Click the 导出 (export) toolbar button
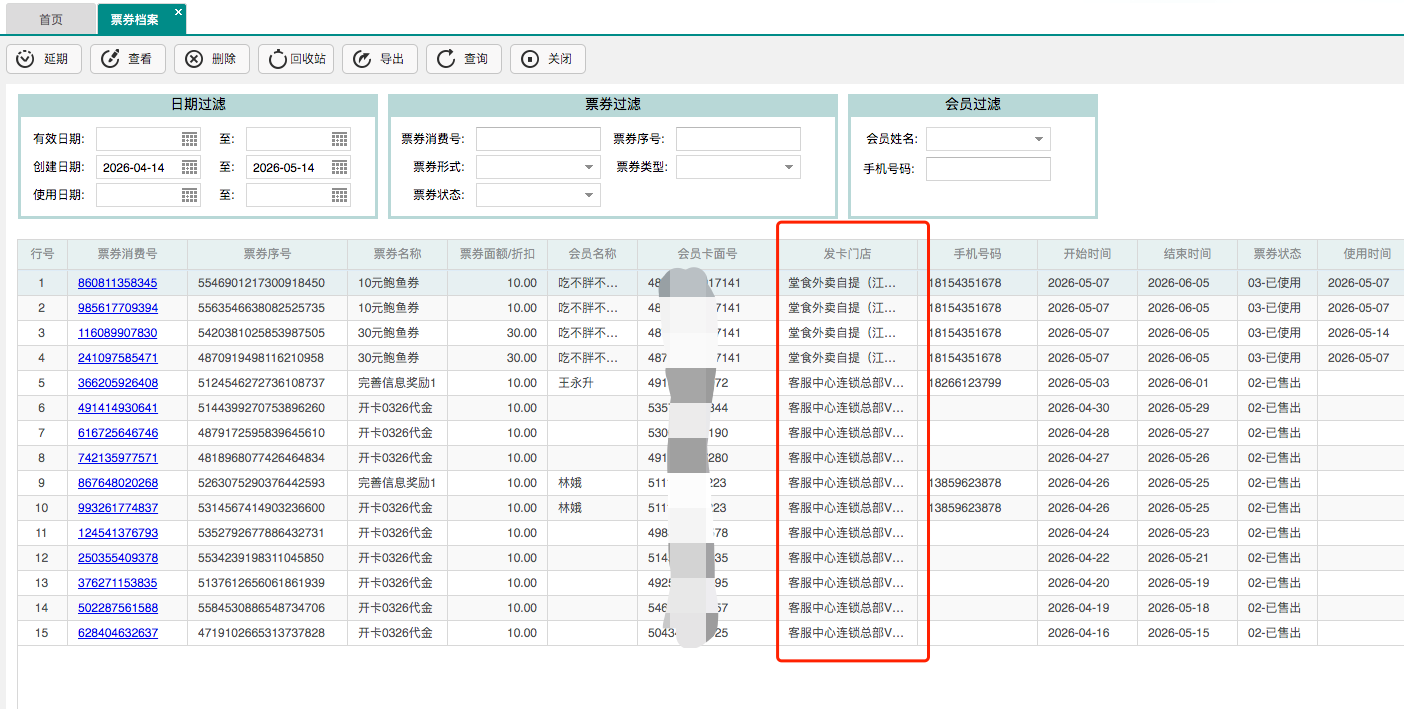The width and height of the screenshot is (1404, 709). pyautogui.click(x=380, y=59)
